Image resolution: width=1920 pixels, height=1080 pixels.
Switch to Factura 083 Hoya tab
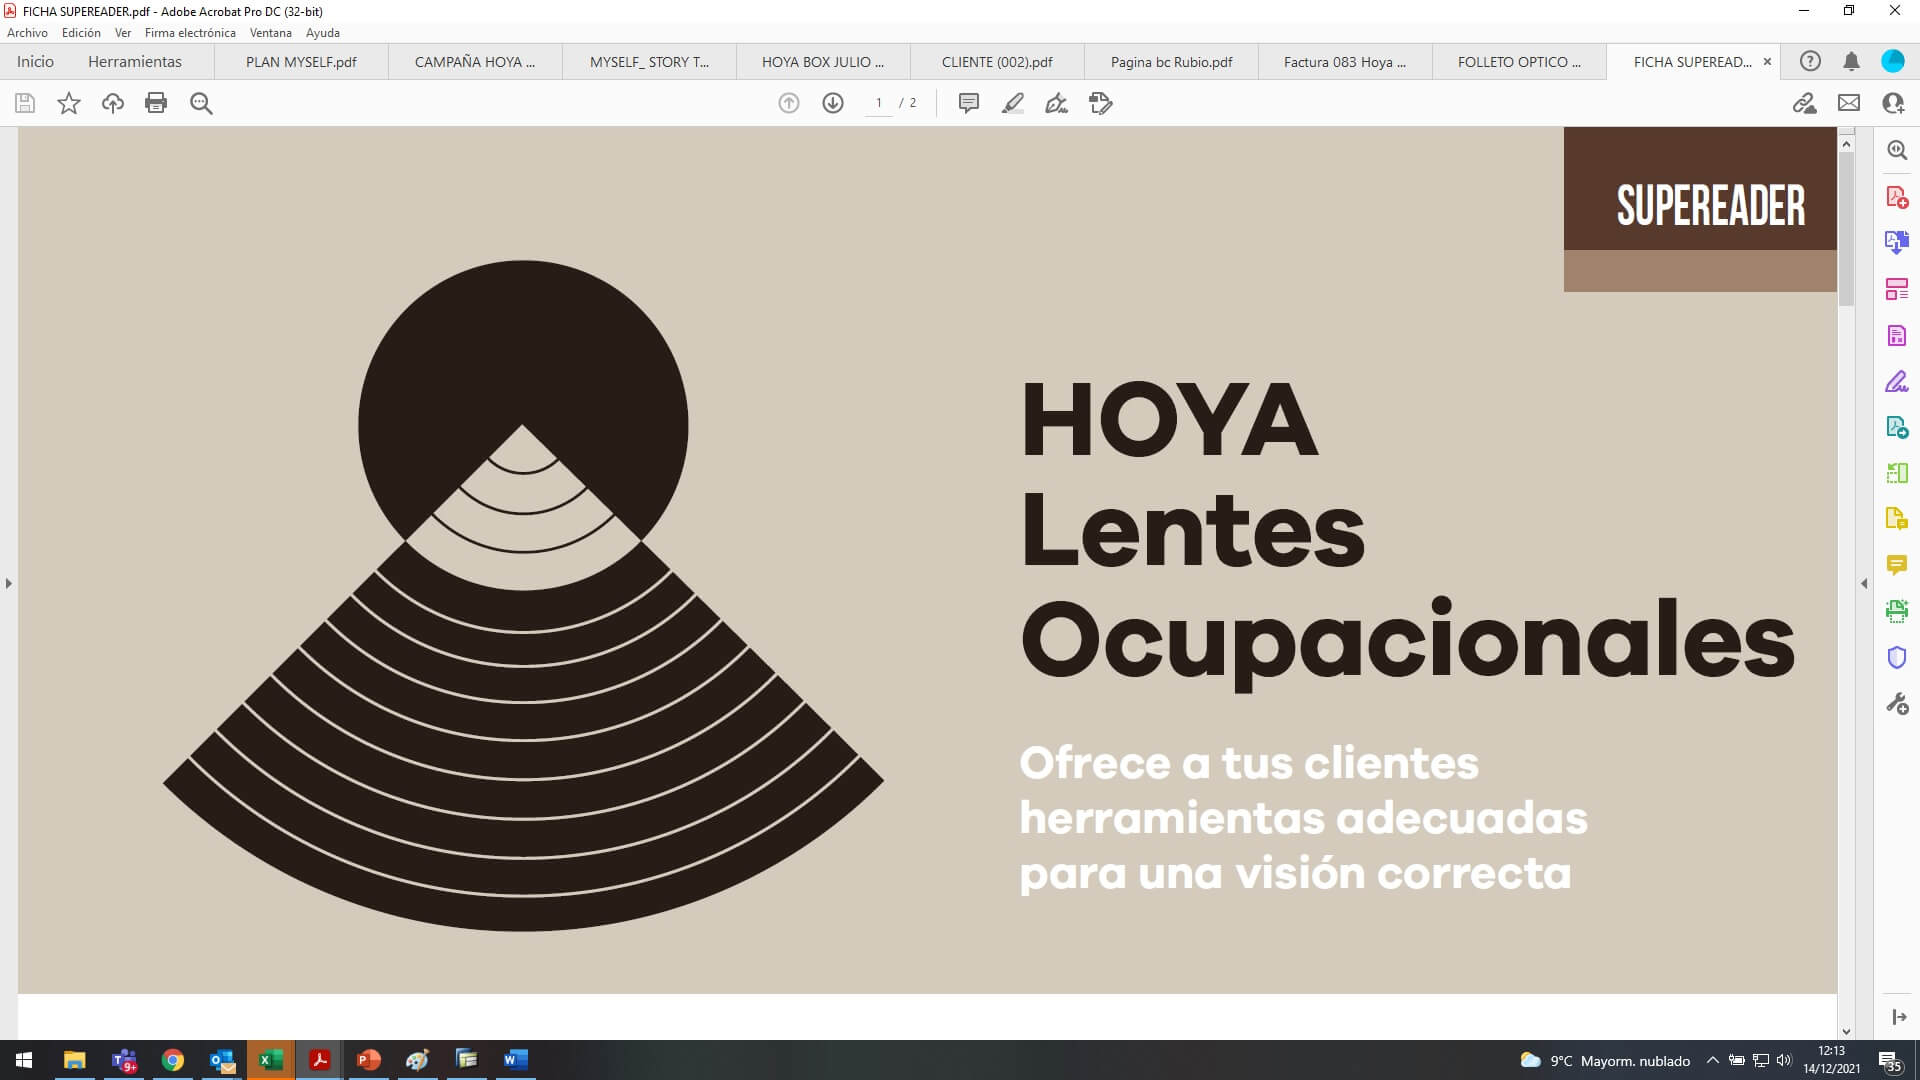click(x=1345, y=62)
